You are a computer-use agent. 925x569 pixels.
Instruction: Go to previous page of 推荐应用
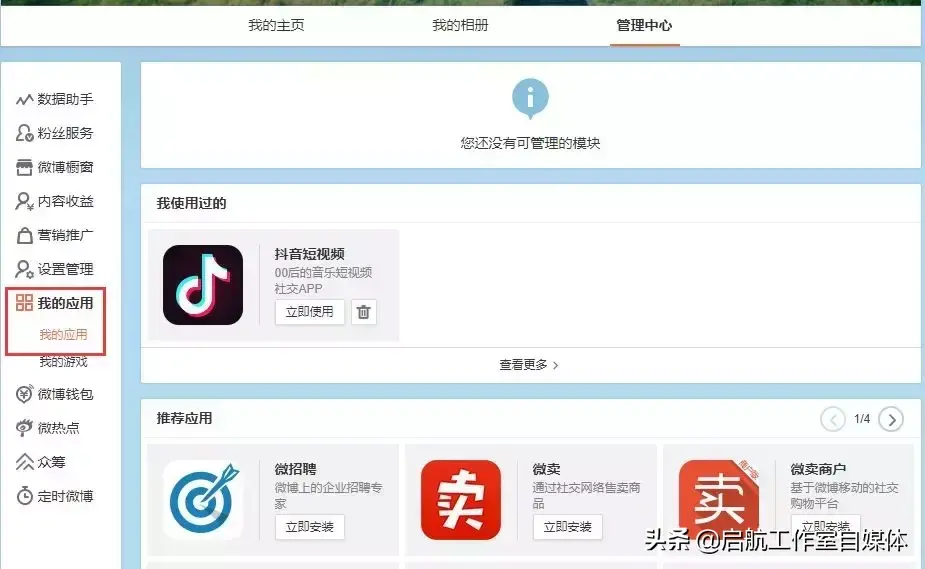click(x=832, y=419)
